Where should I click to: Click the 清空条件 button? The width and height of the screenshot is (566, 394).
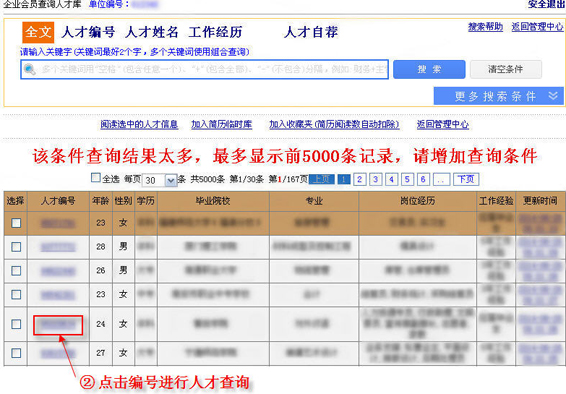pos(506,69)
